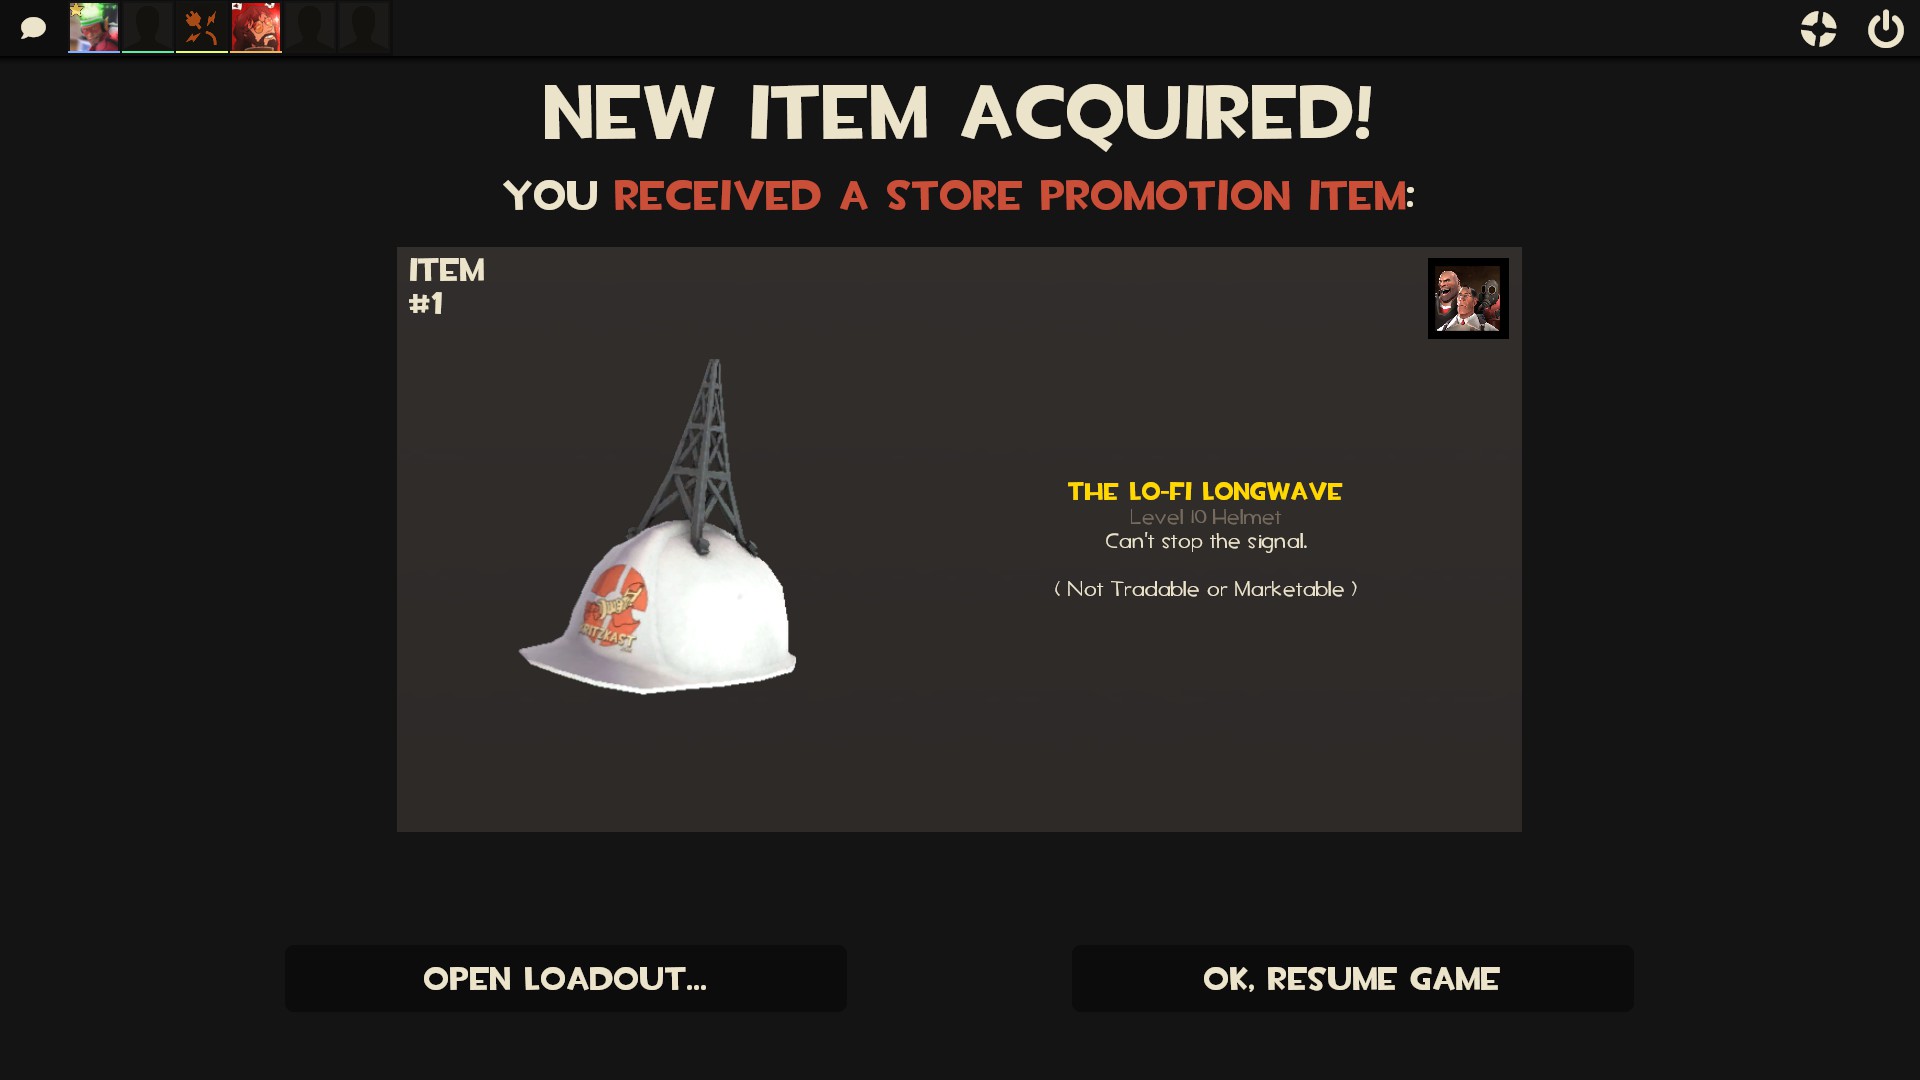This screenshot has width=1920, height=1080.
Task: Click the Level 10 Helmet text
Action: point(1205,517)
